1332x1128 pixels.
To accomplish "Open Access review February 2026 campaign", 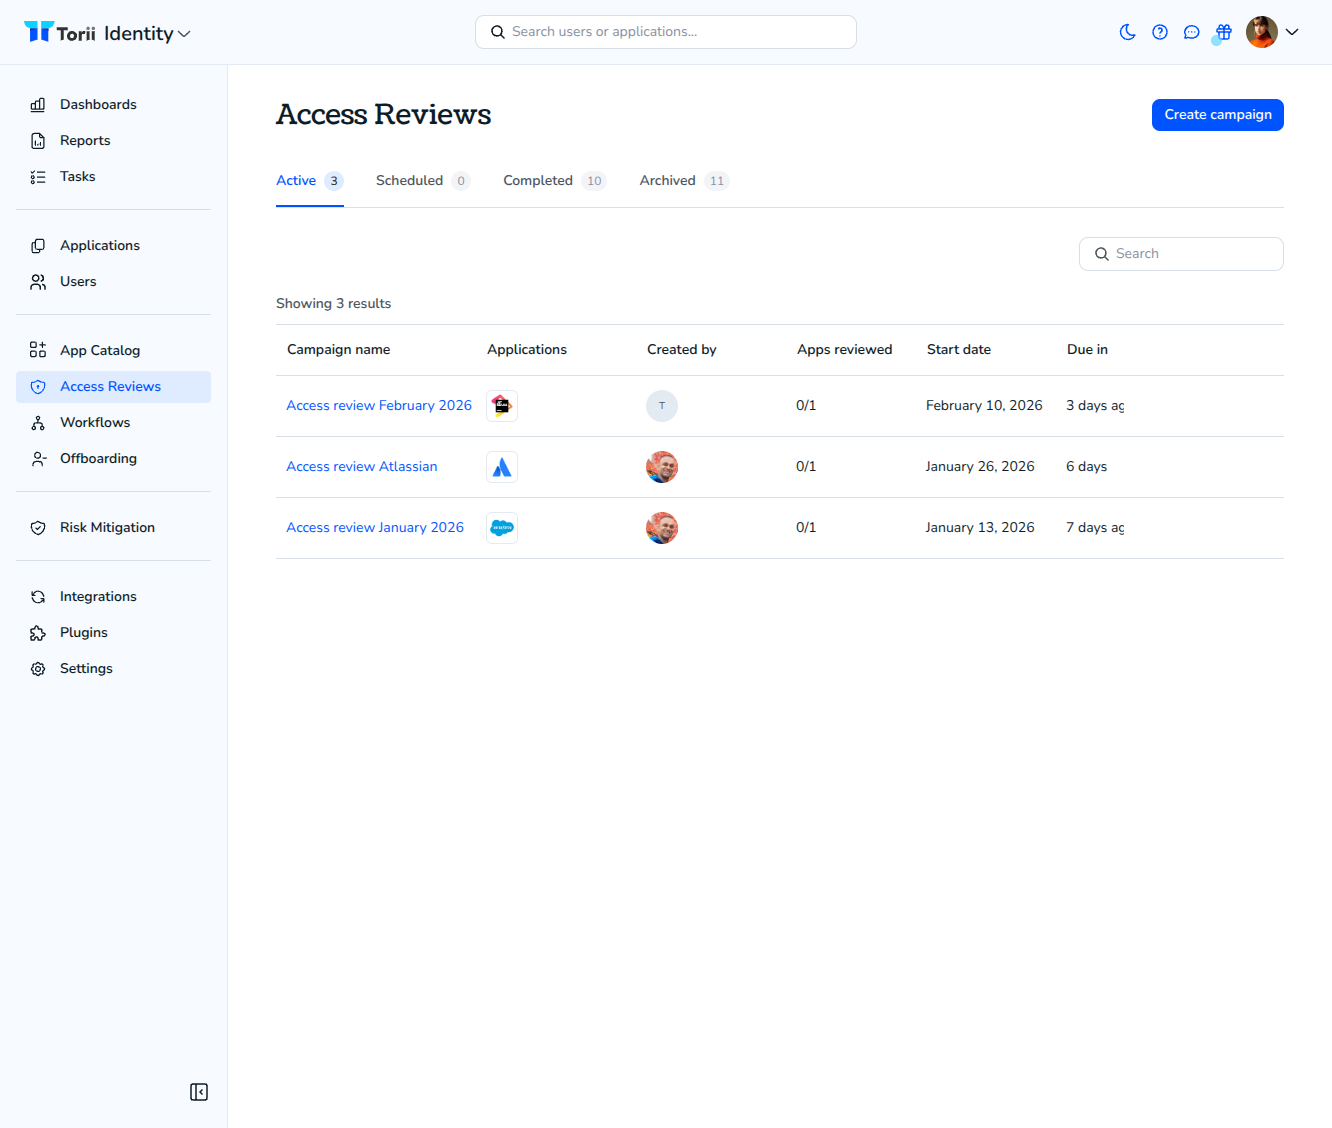I will pyautogui.click(x=379, y=405).
